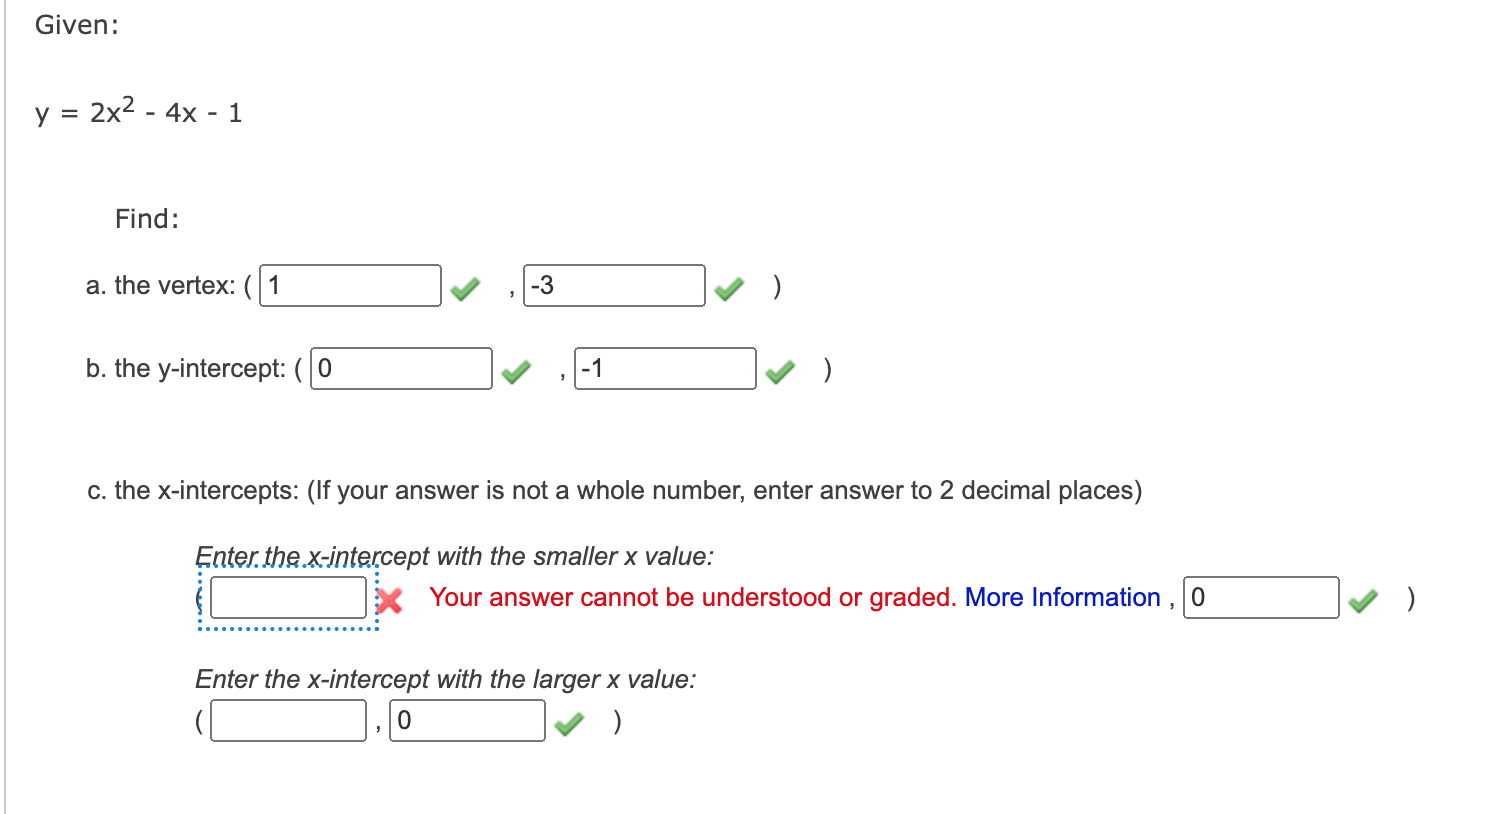Click the green checkmark beside vertex y-value
The height and width of the screenshot is (814, 1494).
729,288
